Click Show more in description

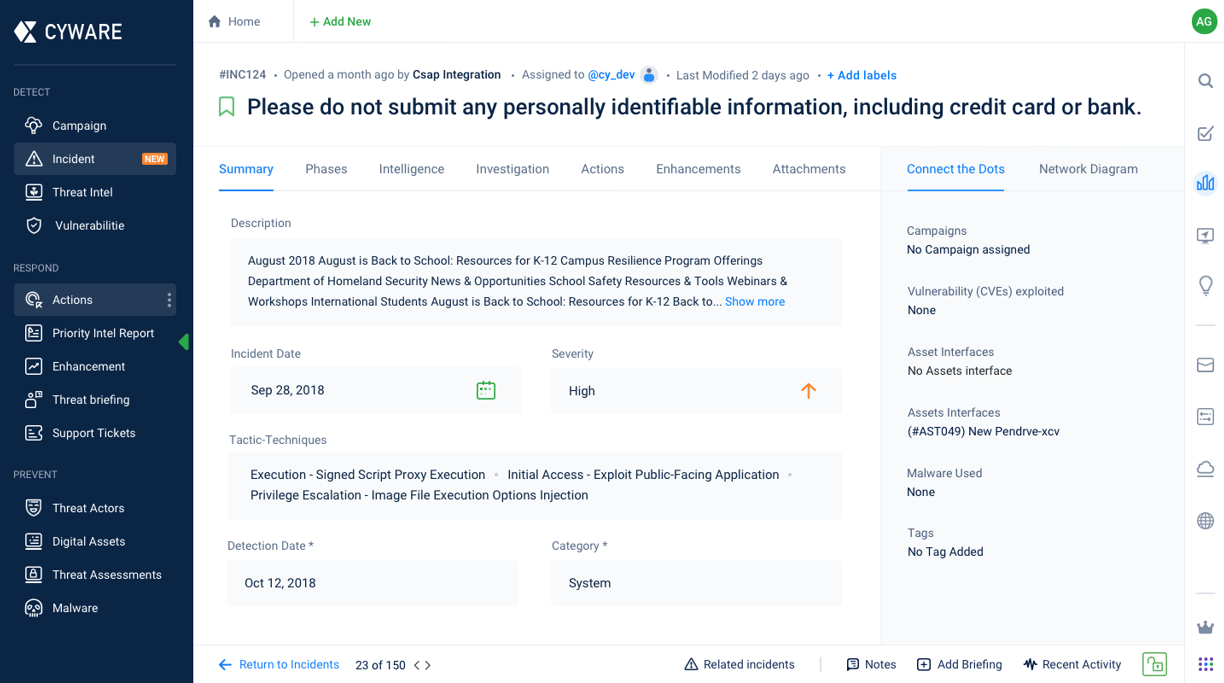click(x=755, y=302)
